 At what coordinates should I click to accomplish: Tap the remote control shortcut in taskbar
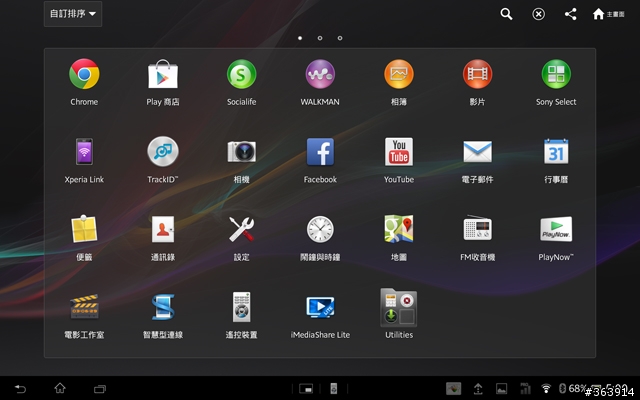pos(333,389)
